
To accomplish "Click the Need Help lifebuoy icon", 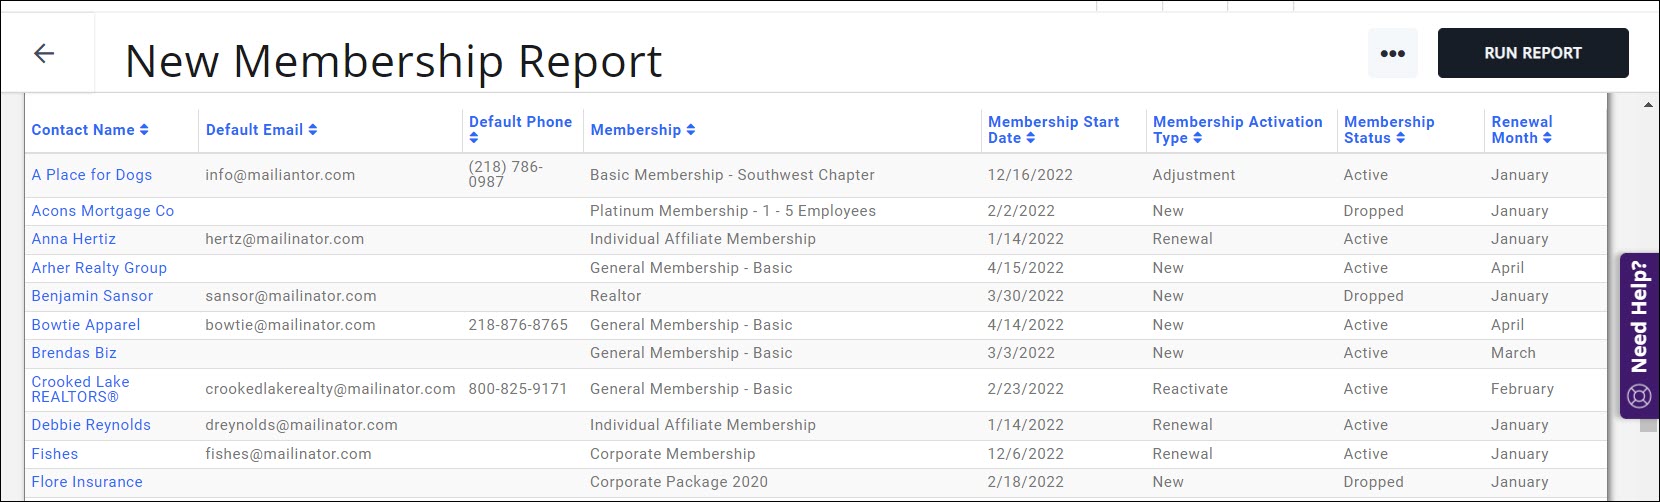I will (x=1639, y=395).
